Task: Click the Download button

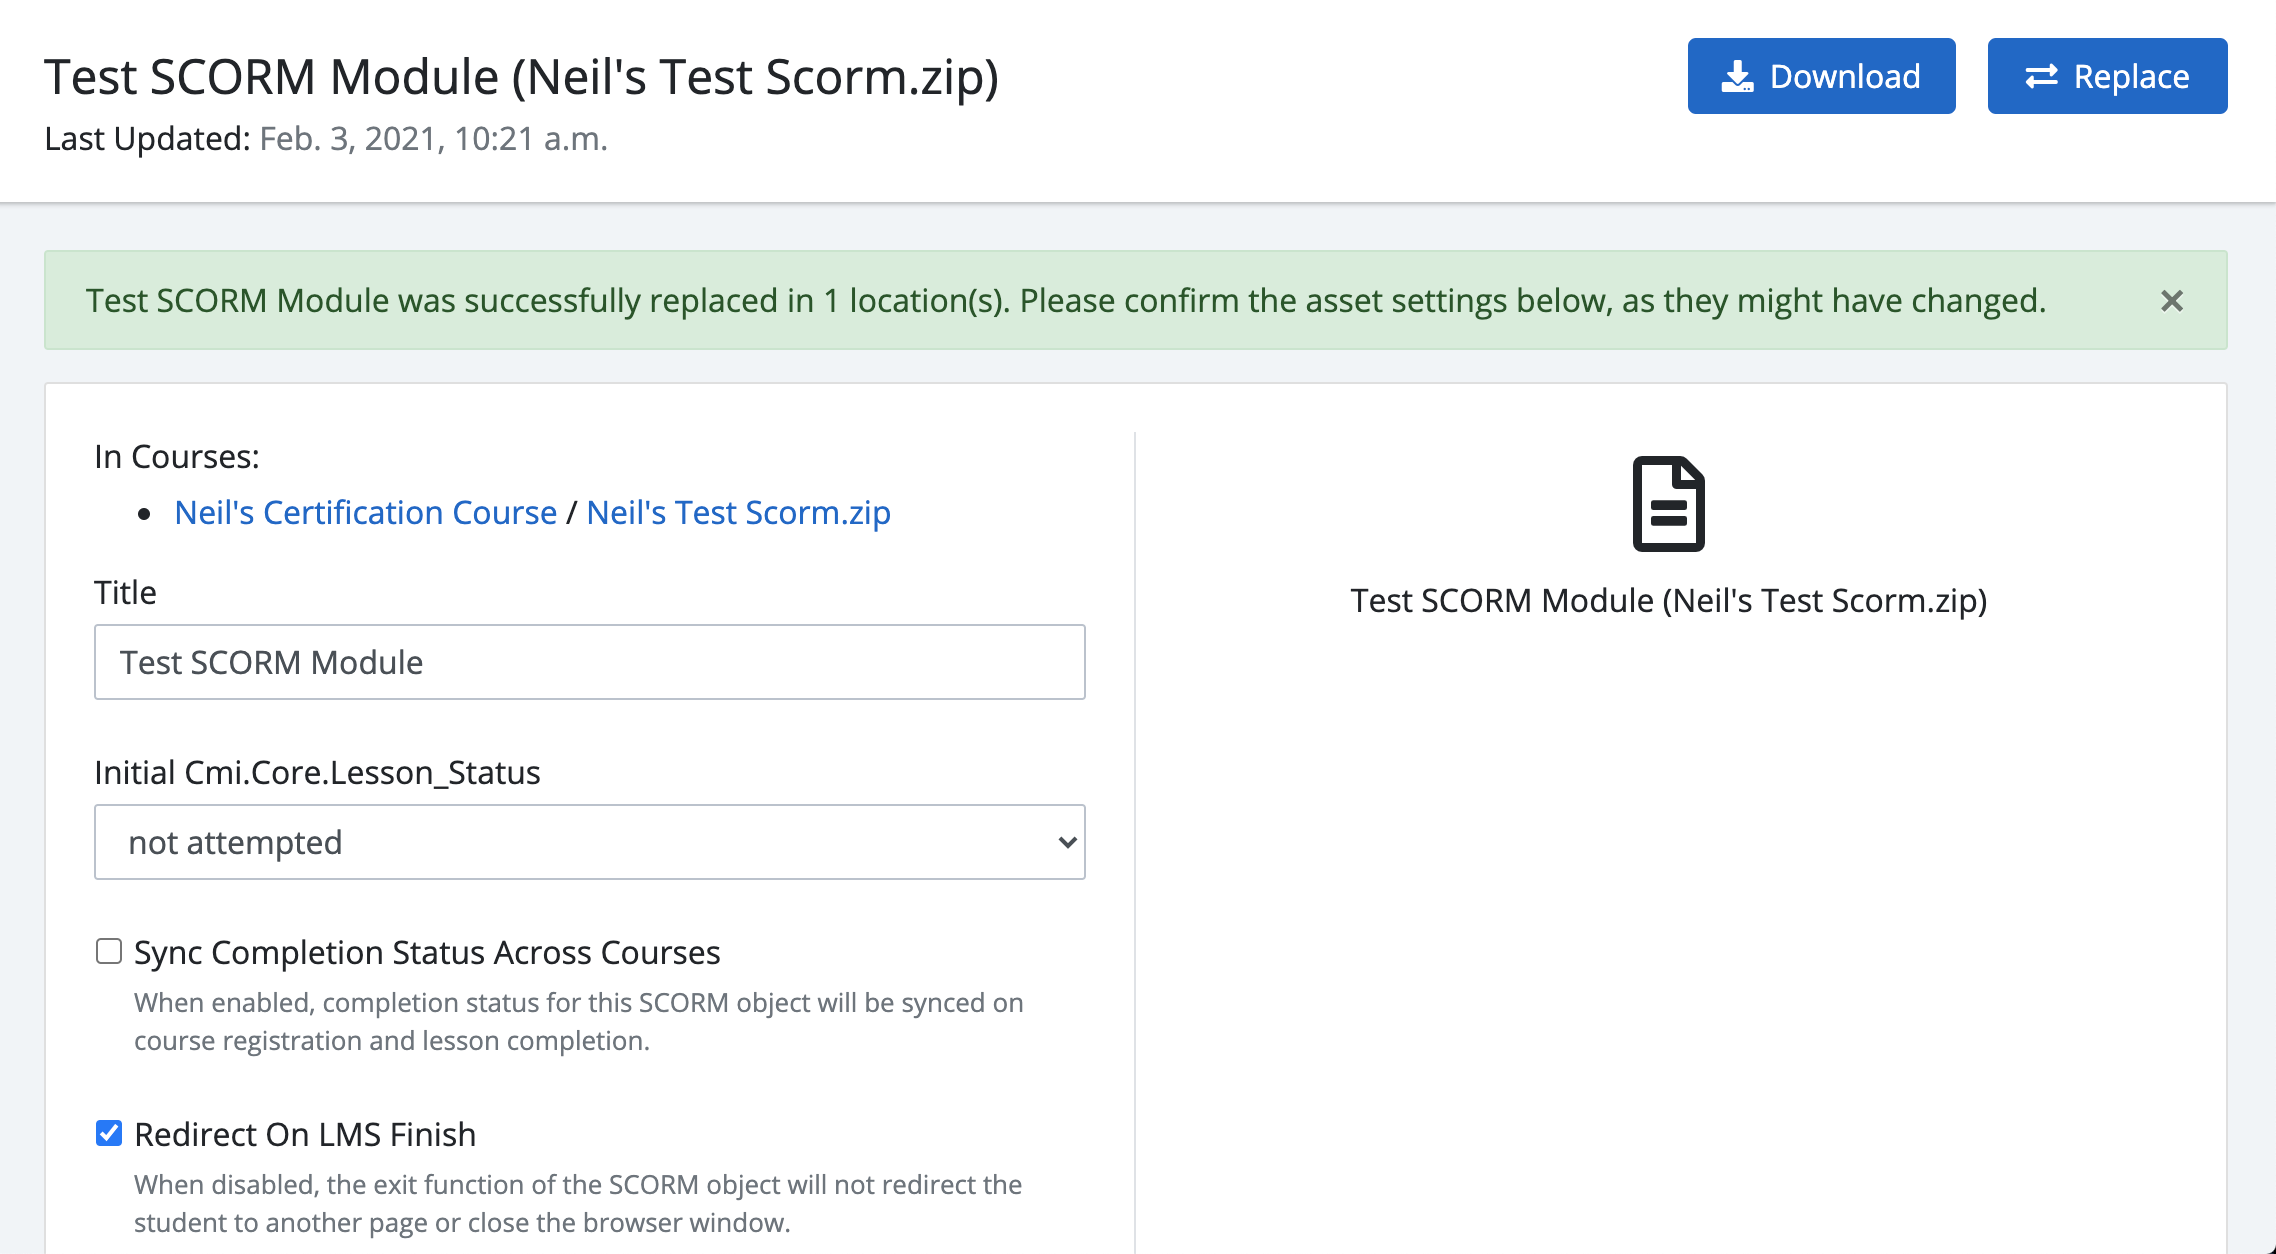Action: (x=1821, y=76)
